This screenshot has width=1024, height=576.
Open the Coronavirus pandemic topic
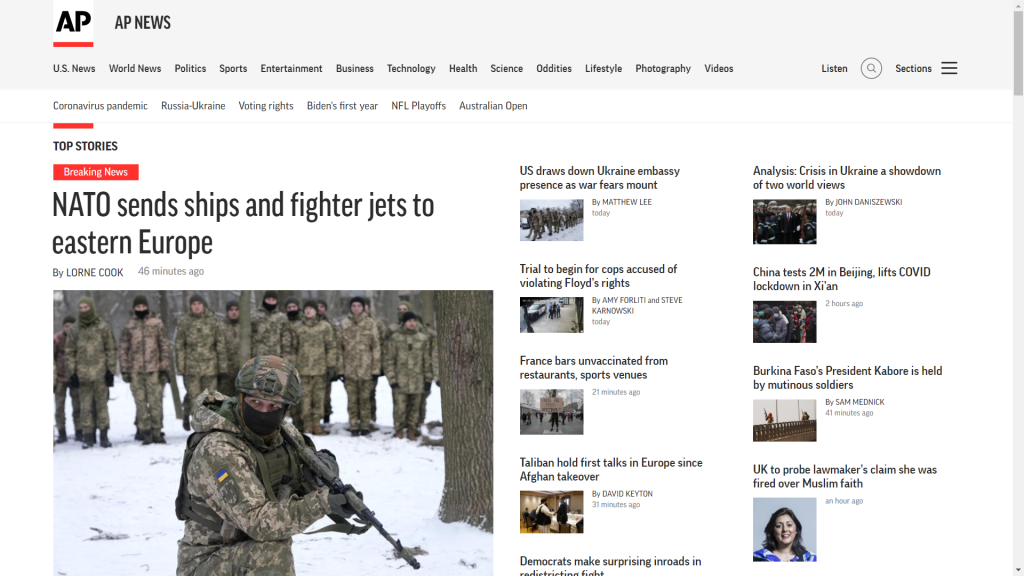[100, 105]
